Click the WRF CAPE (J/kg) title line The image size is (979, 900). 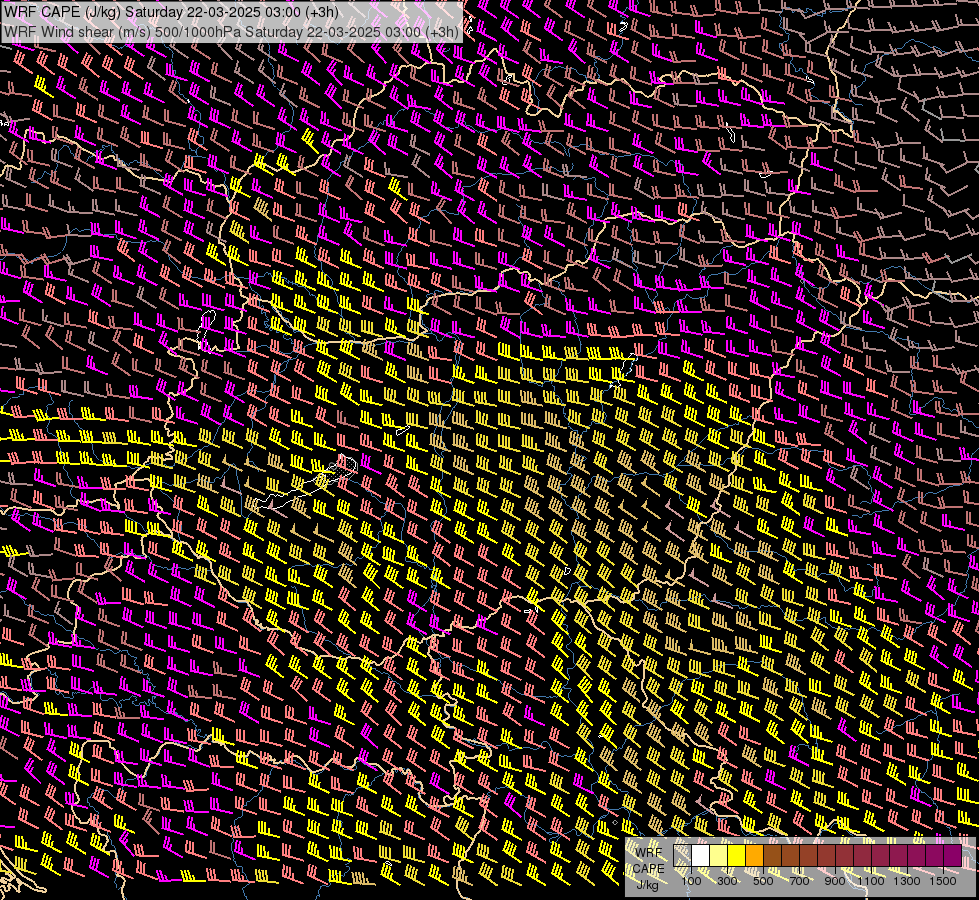point(171,12)
